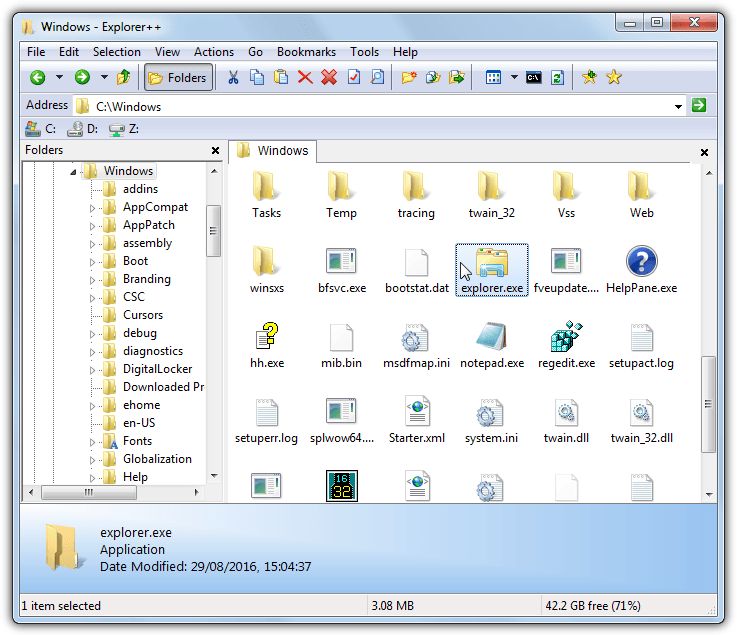
Task: Expand the diagnostics tree folder
Action: click(x=93, y=352)
